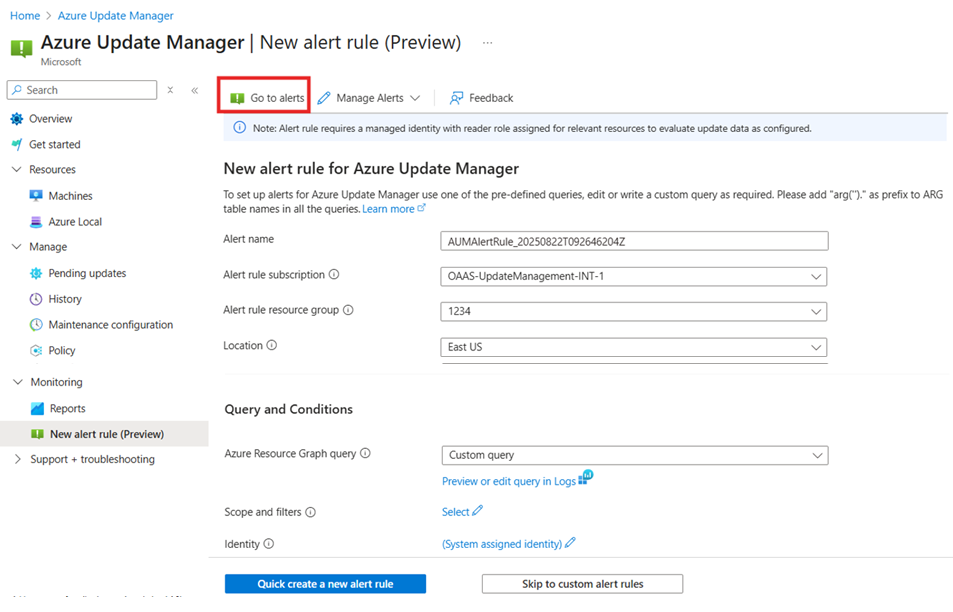Click the more options ellipsis in header
Screen dimensions: 953x612
(487, 43)
